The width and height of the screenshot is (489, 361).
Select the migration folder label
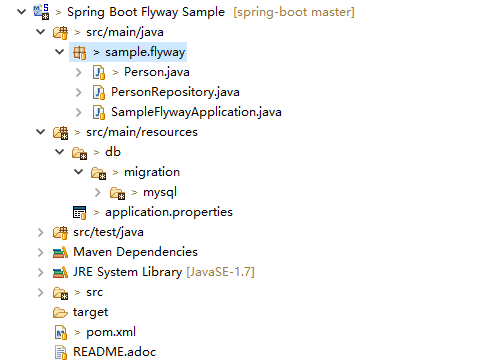pyautogui.click(x=152, y=172)
